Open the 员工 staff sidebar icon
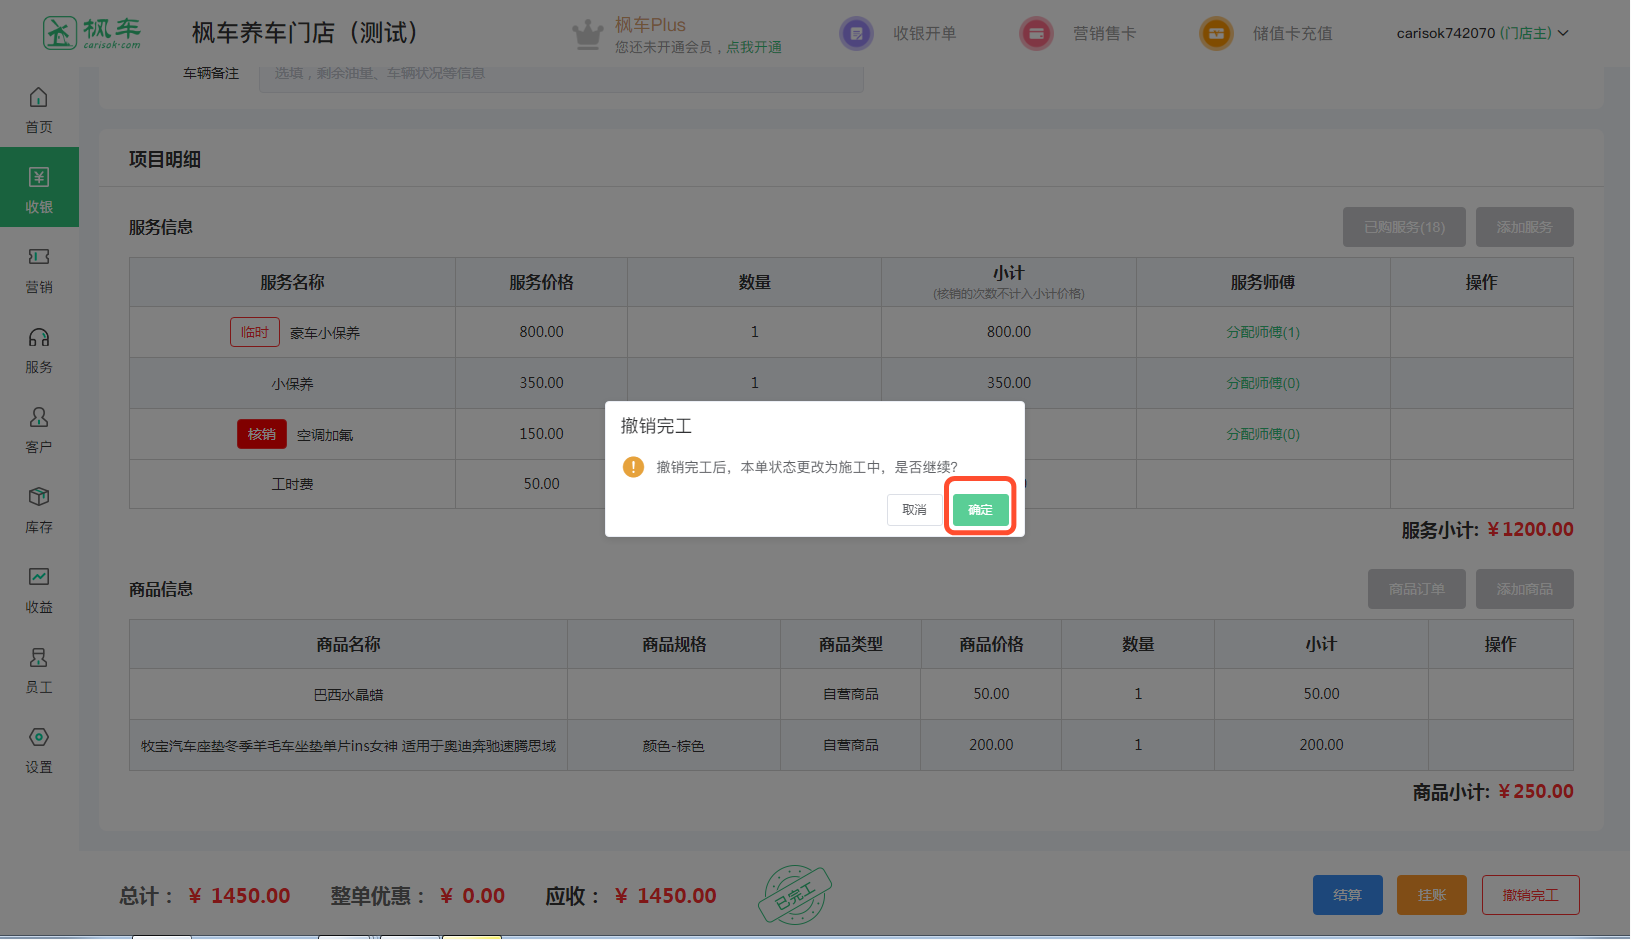1631x940 pixels. coord(38,658)
